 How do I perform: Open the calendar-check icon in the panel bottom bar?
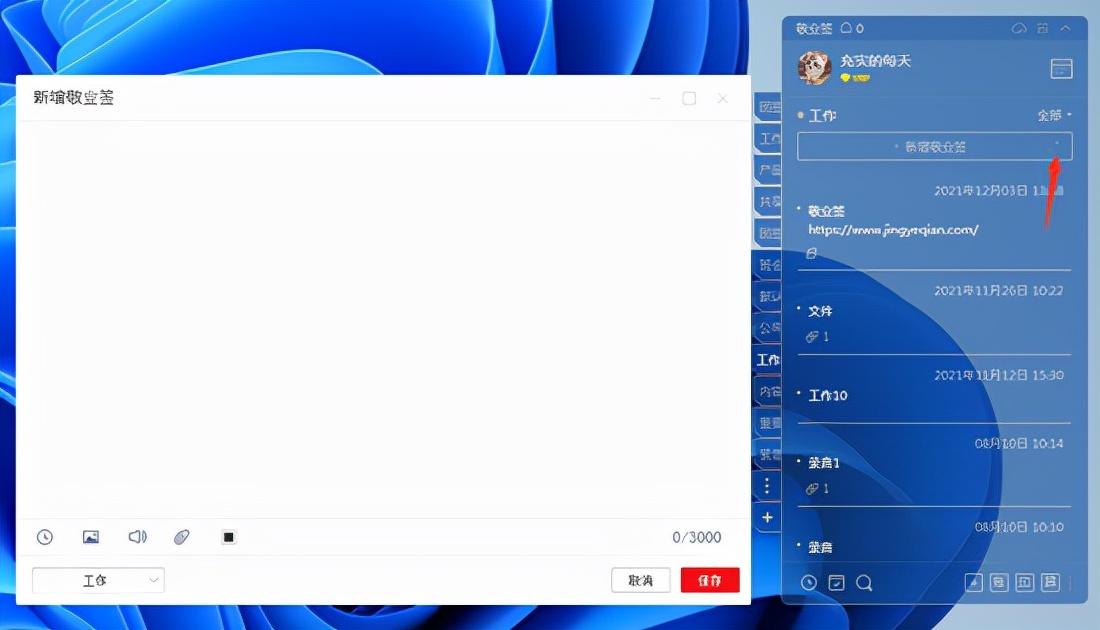click(836, 583)
